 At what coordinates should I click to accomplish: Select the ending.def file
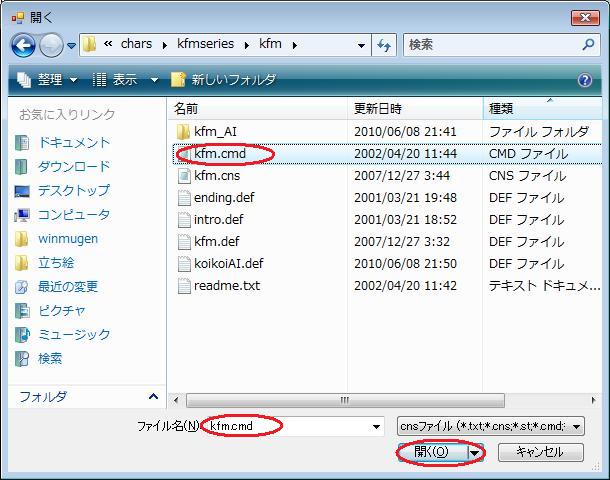coord(224,198)
